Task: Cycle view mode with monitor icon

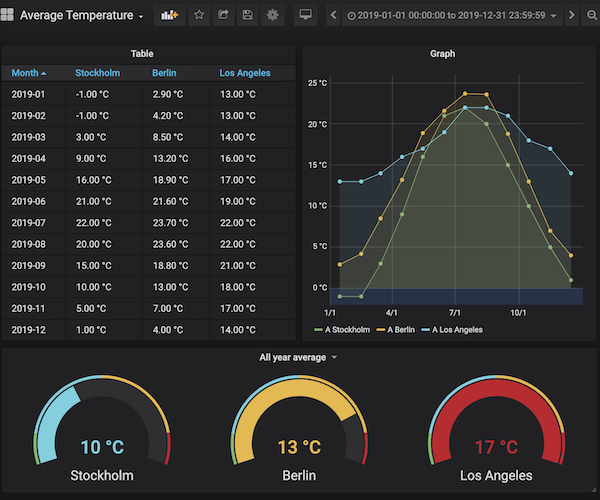Action: [305, 15]
